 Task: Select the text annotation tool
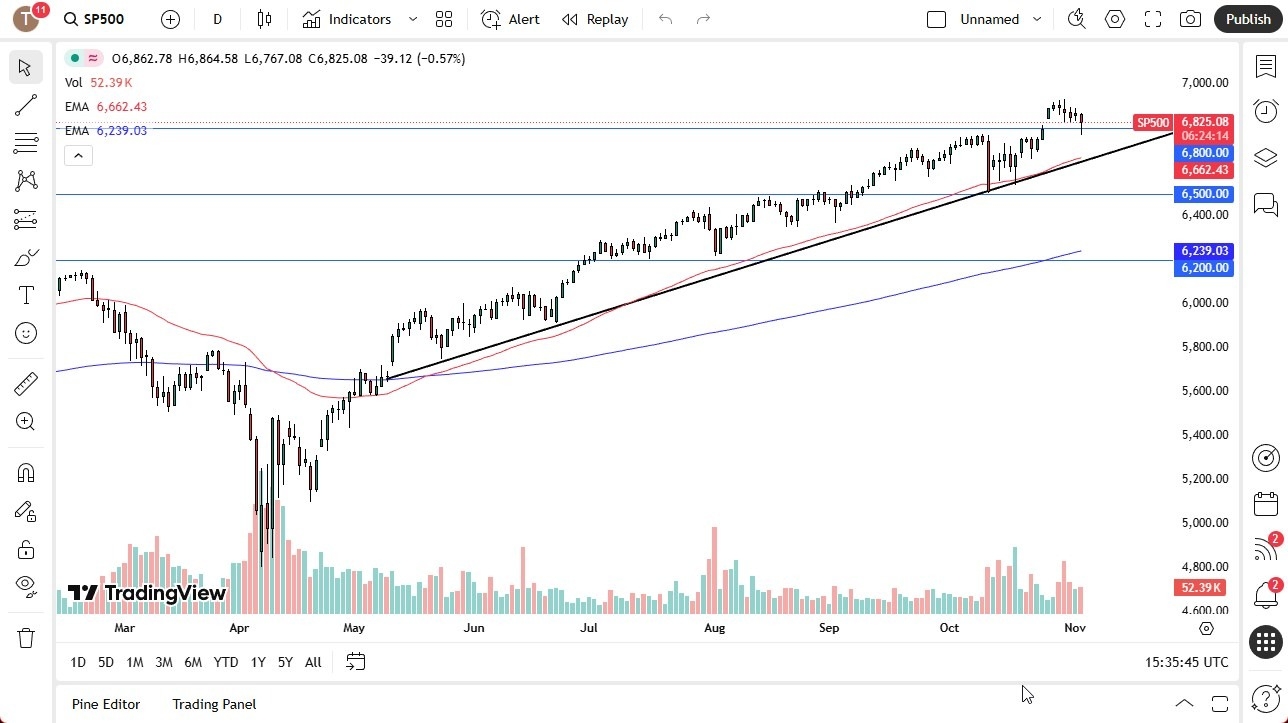point(25,294)
